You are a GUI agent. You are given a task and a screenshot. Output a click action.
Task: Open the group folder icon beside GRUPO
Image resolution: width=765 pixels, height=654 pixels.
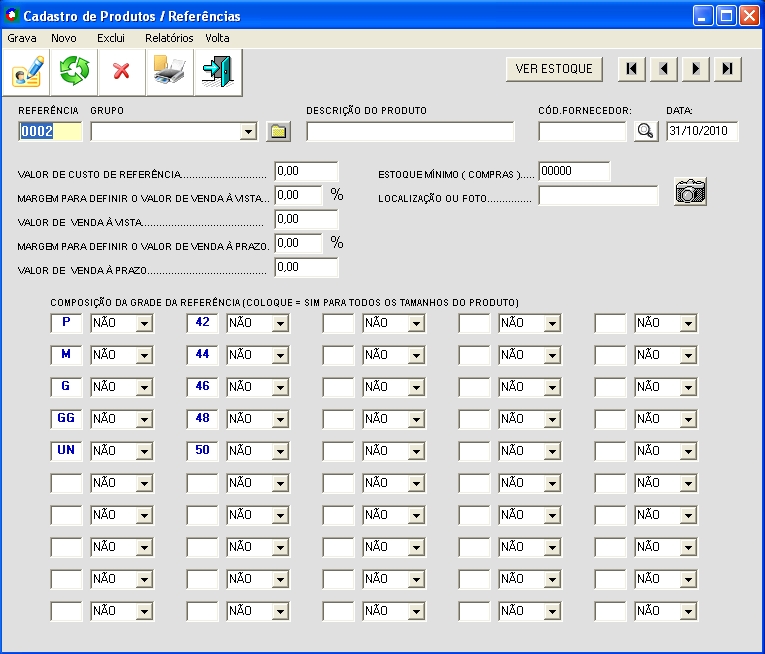coord(279,131)
